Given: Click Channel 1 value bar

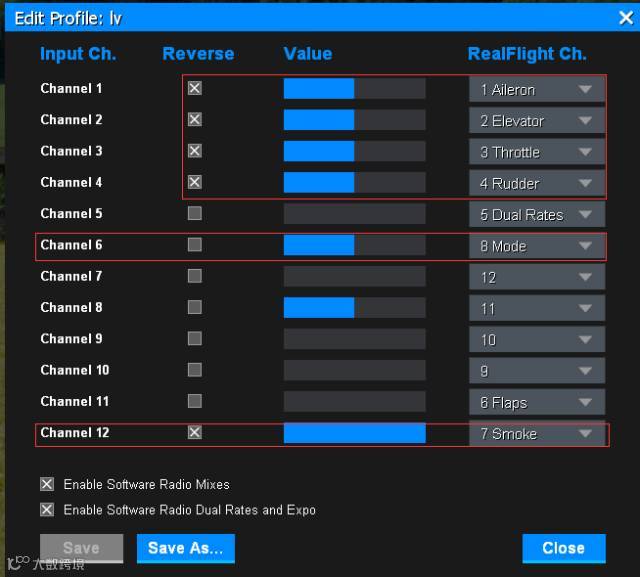Looking at the screenshot, I should point(354,89).
